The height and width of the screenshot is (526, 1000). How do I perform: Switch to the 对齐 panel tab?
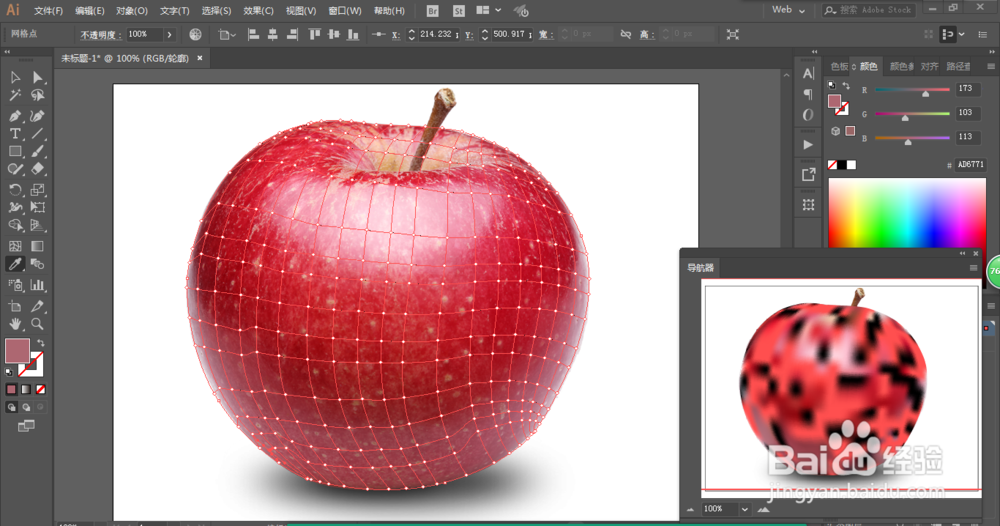click(x=929, y=66)
